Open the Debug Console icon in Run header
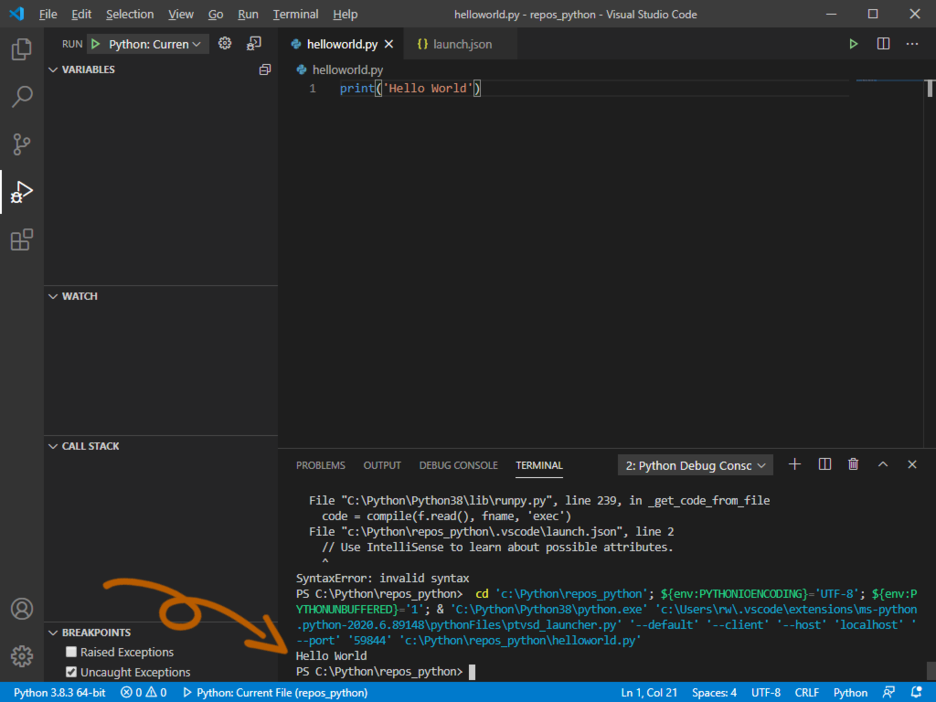Screen dimensions: 936x702 pyautogui.click(x=254, y=44)
